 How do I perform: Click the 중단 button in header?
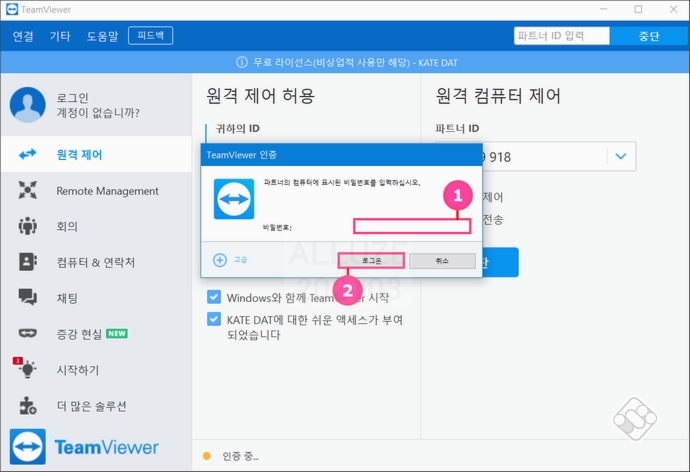[649, 36]
